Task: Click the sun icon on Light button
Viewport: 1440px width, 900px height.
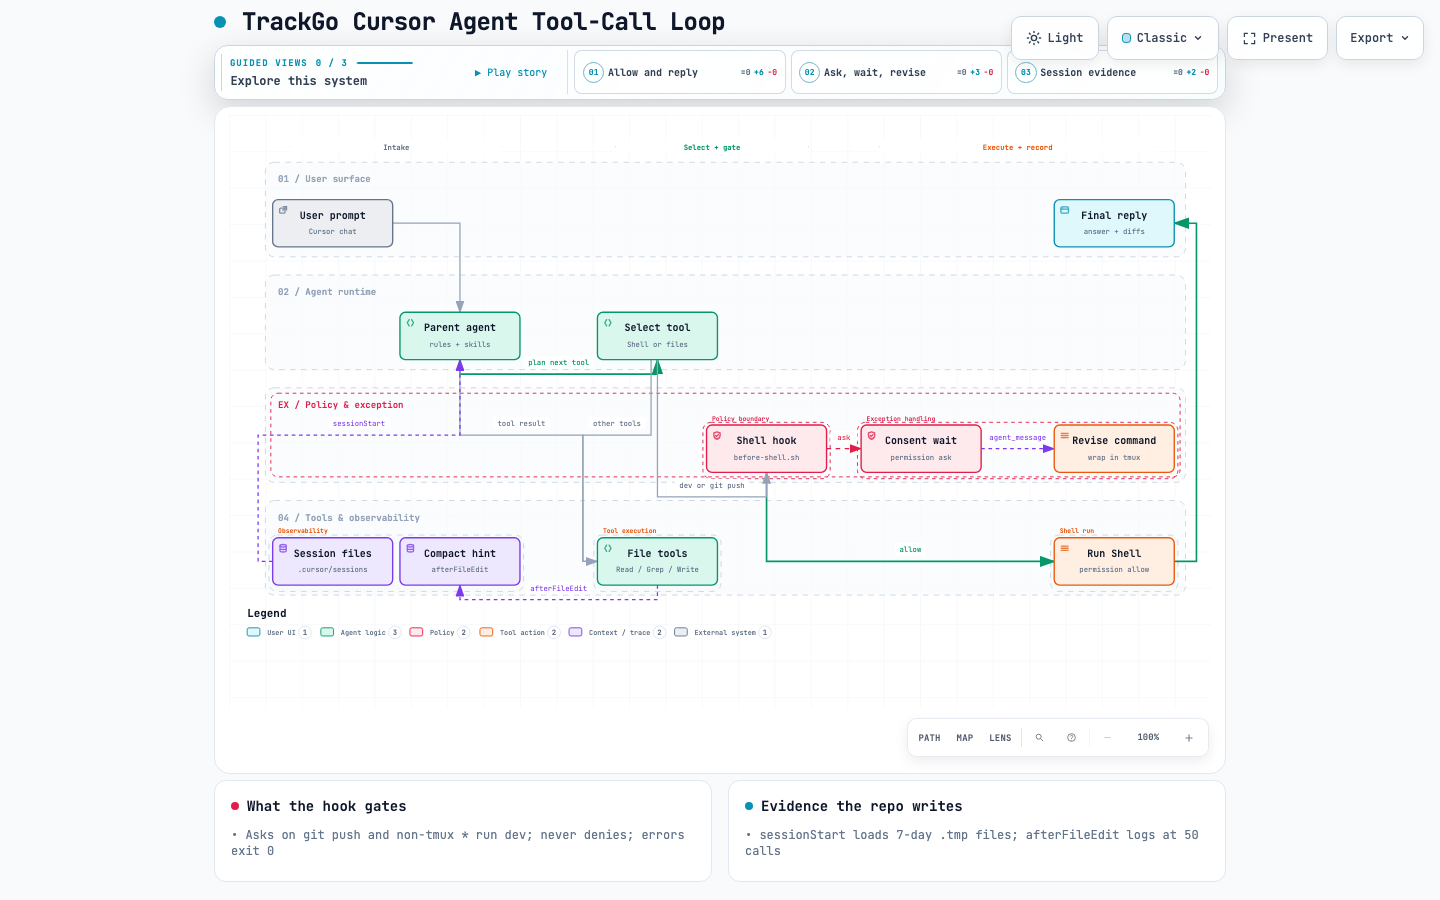Action: tap(1034, 38)
